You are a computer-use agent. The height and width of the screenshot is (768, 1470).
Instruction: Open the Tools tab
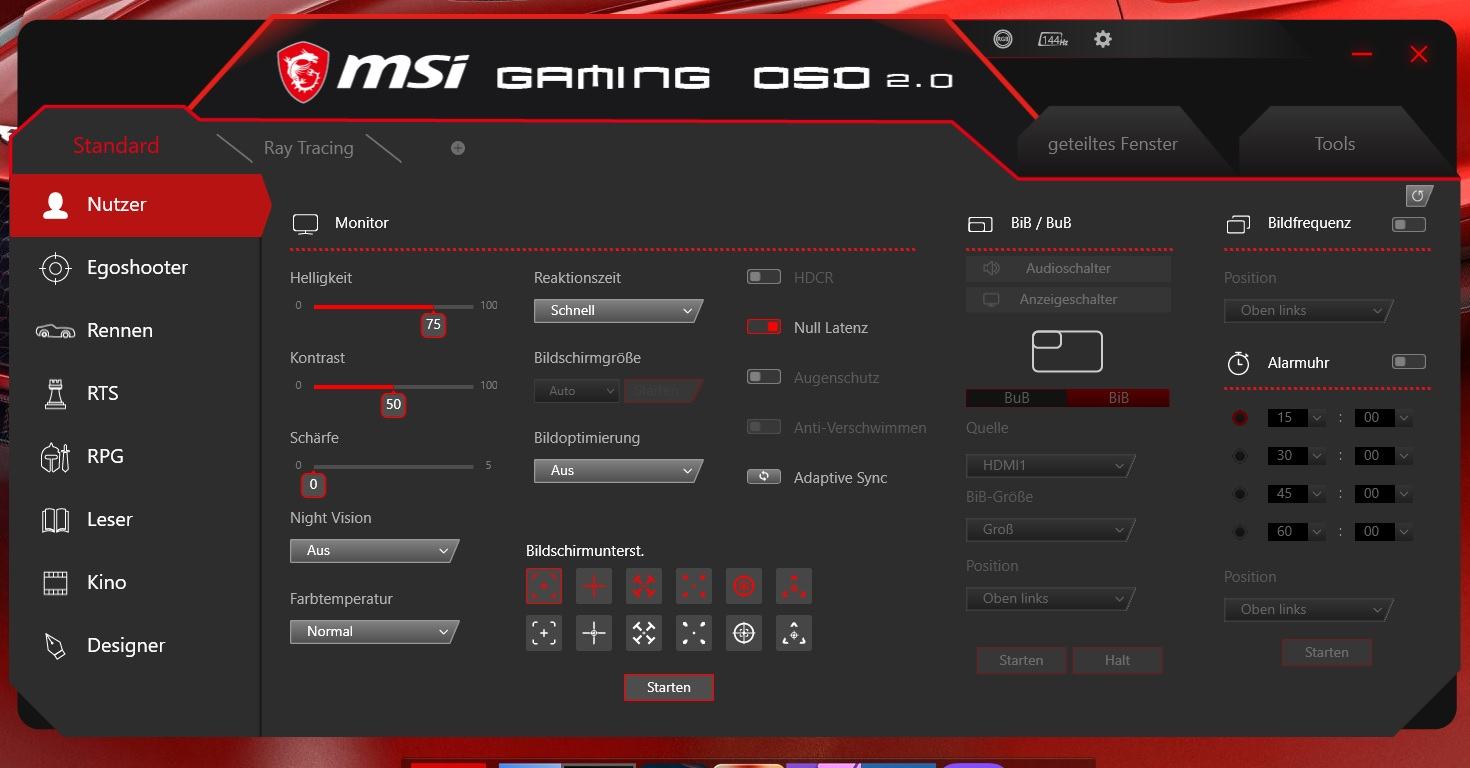[1335, 144]
